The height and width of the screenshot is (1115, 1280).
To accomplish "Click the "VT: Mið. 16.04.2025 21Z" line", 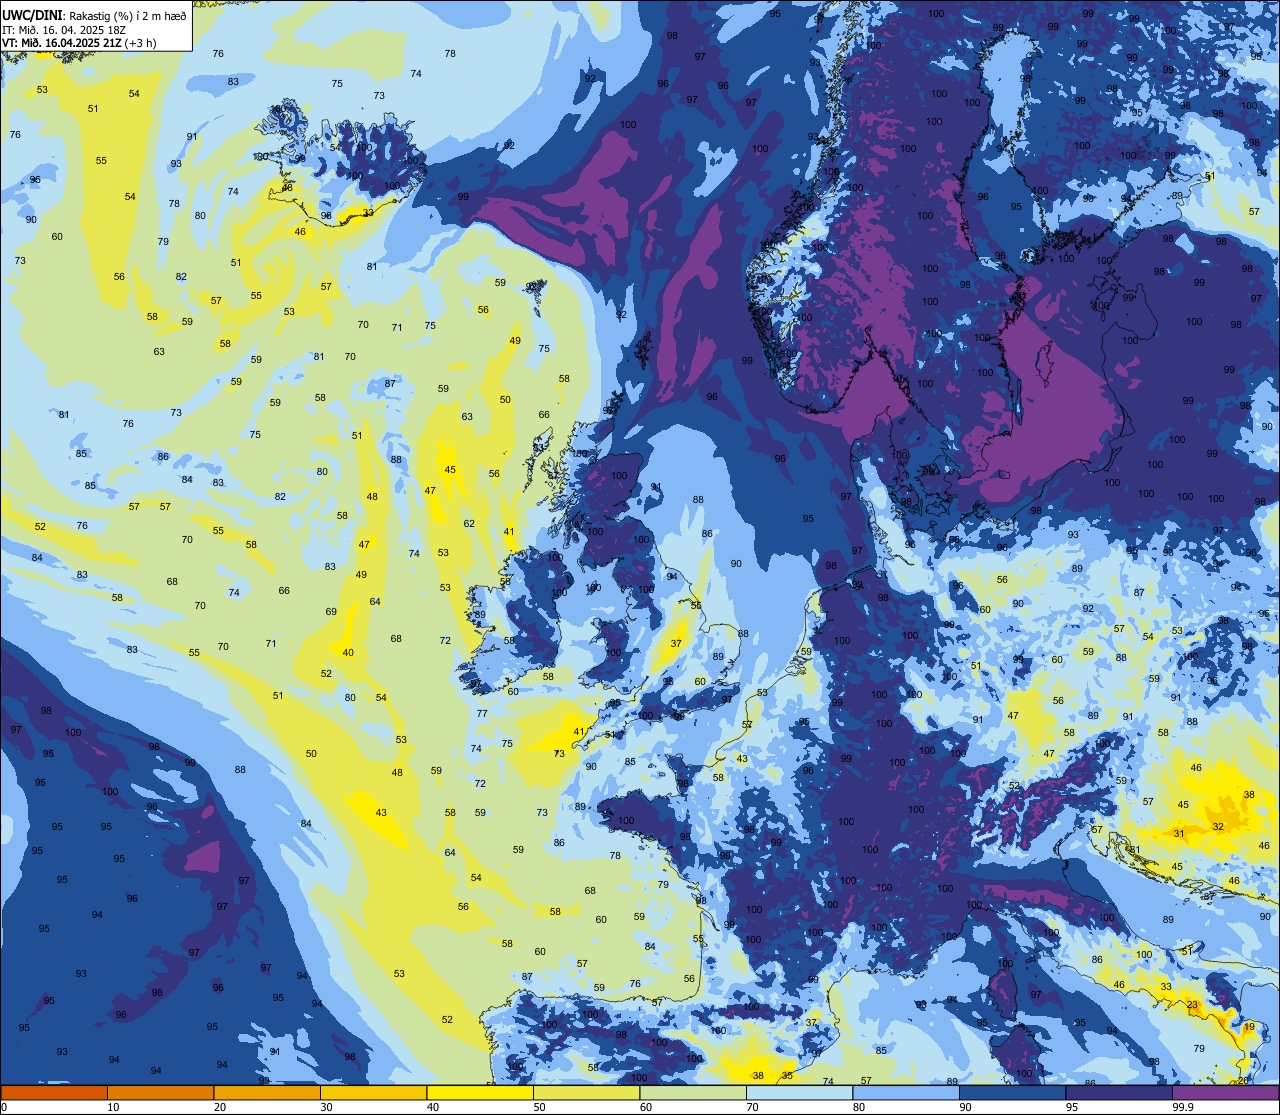I will (x=61, y=43).
